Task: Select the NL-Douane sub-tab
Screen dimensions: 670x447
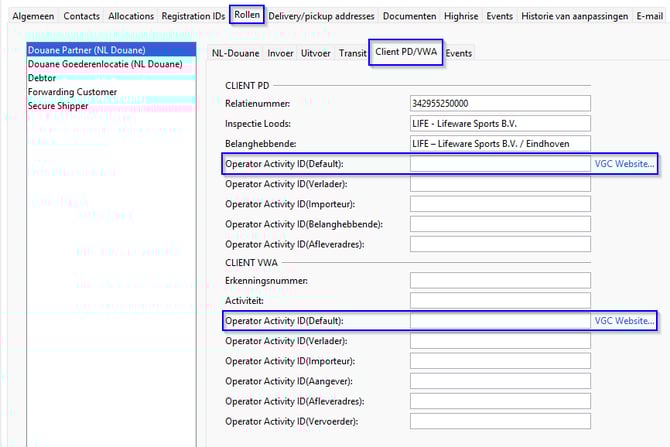Action: [x=236, y=53]
